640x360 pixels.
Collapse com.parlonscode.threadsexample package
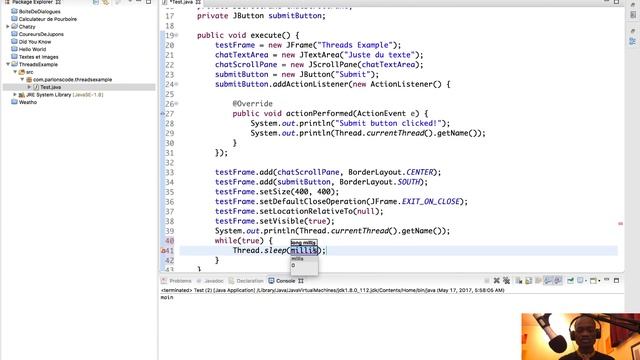click(22, 80)
